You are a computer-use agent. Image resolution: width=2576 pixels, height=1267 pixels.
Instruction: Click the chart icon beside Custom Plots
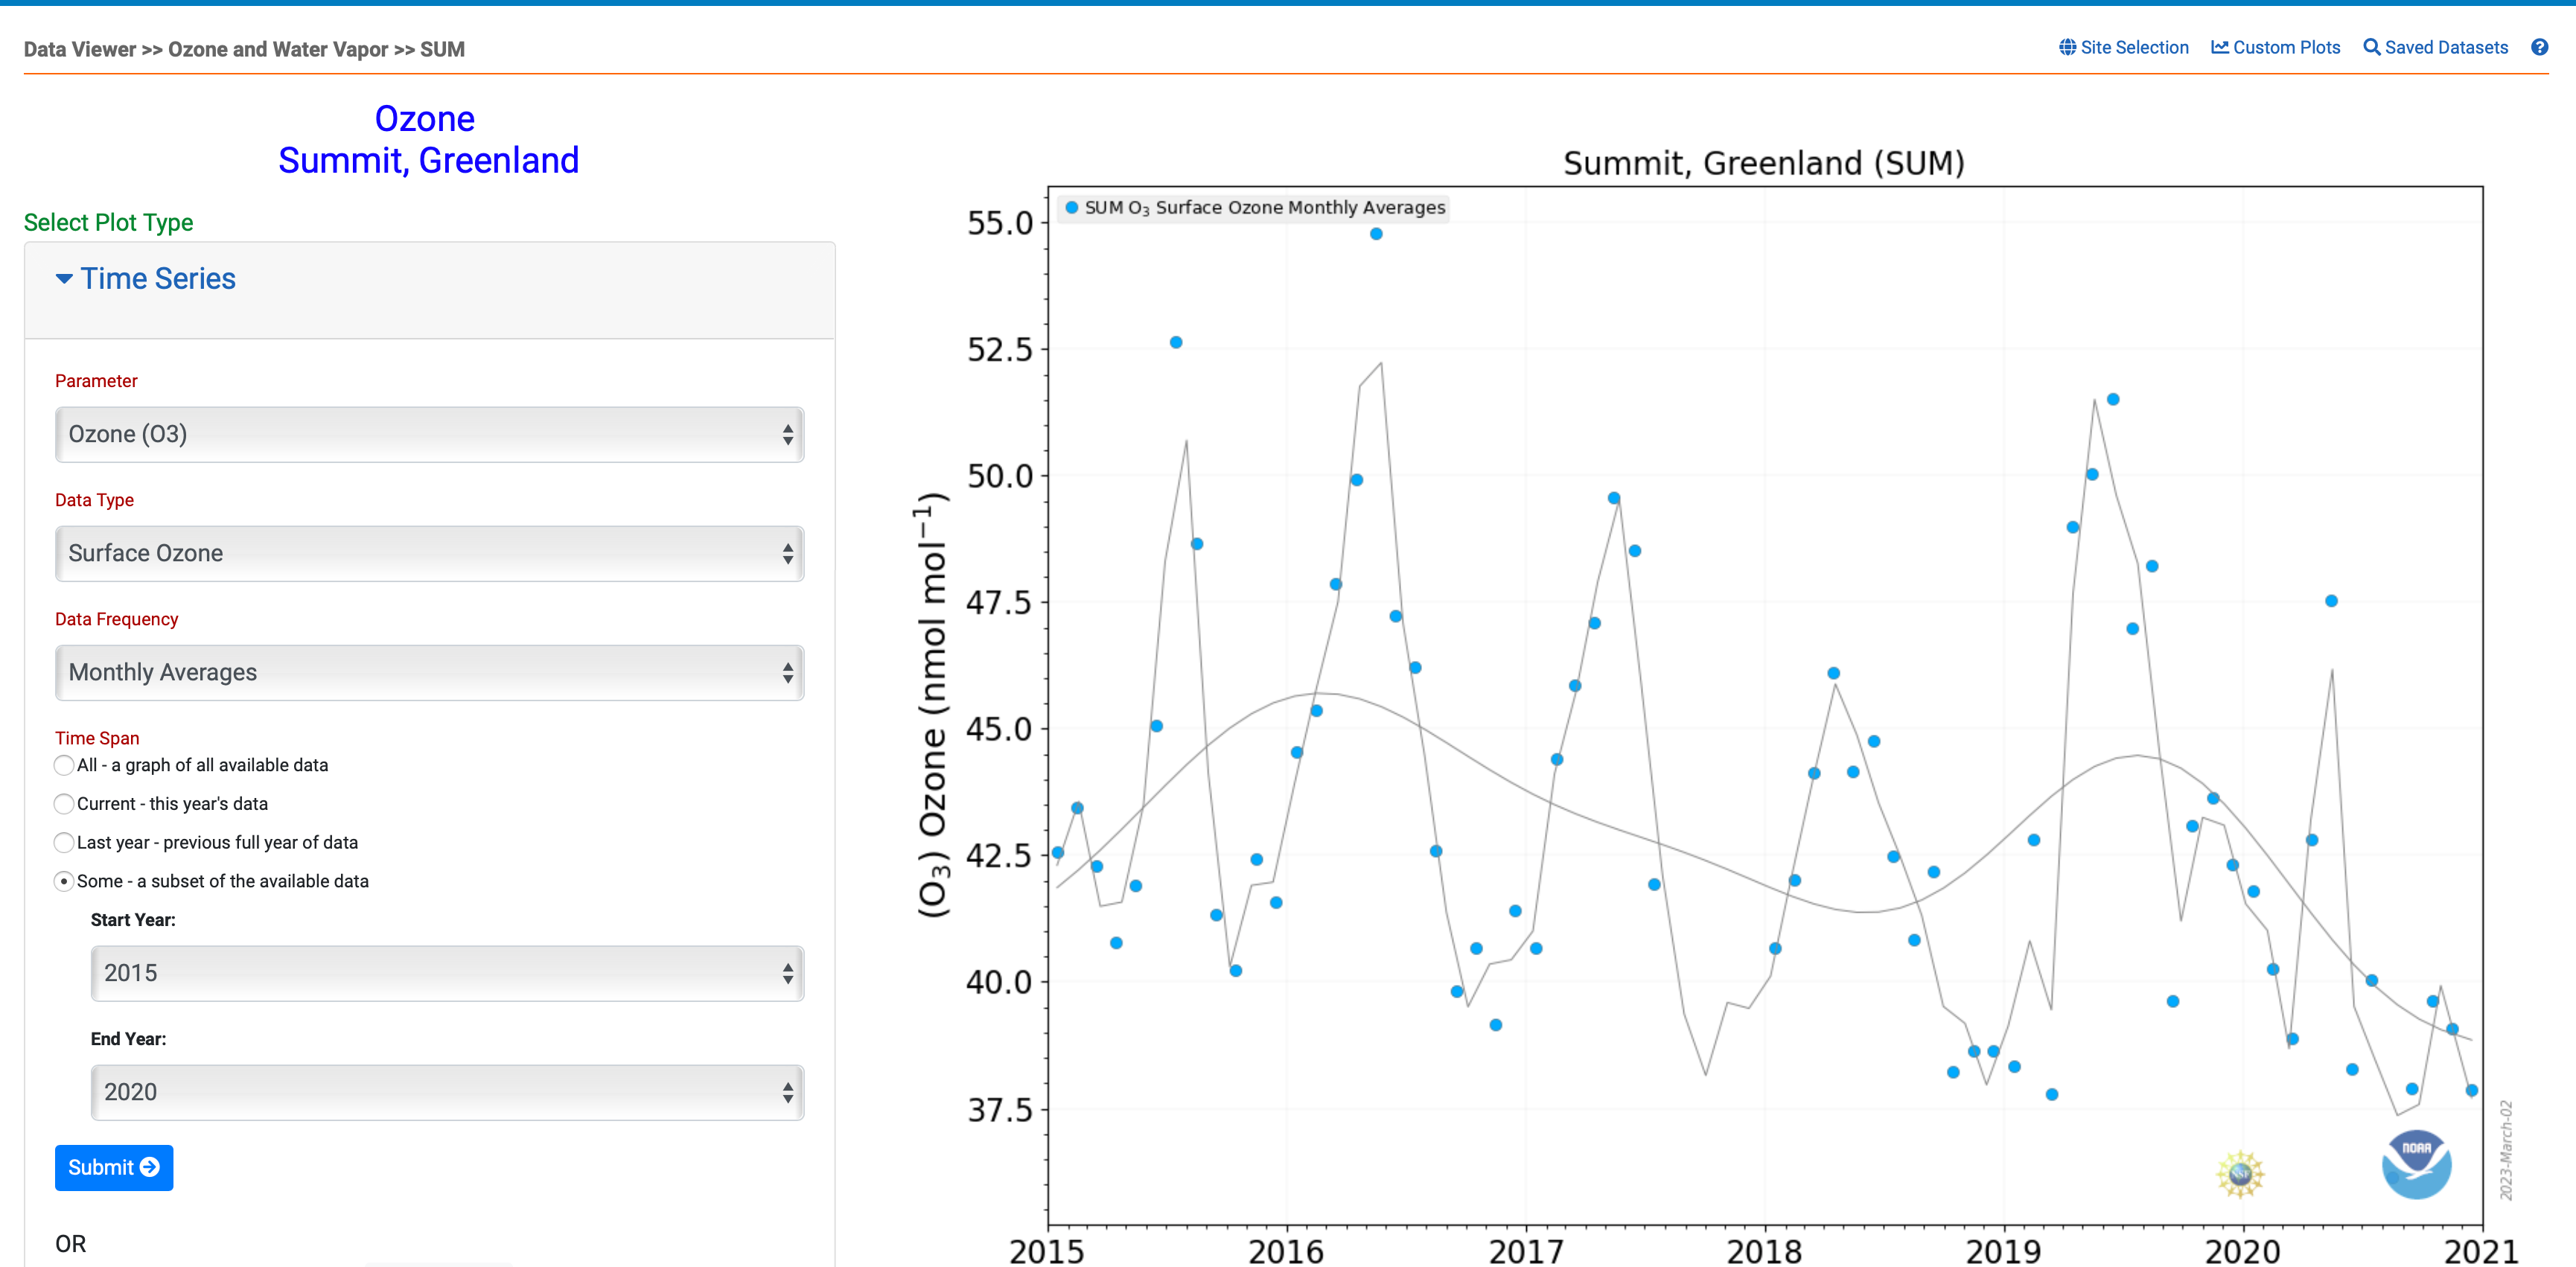pos(2219,47)
